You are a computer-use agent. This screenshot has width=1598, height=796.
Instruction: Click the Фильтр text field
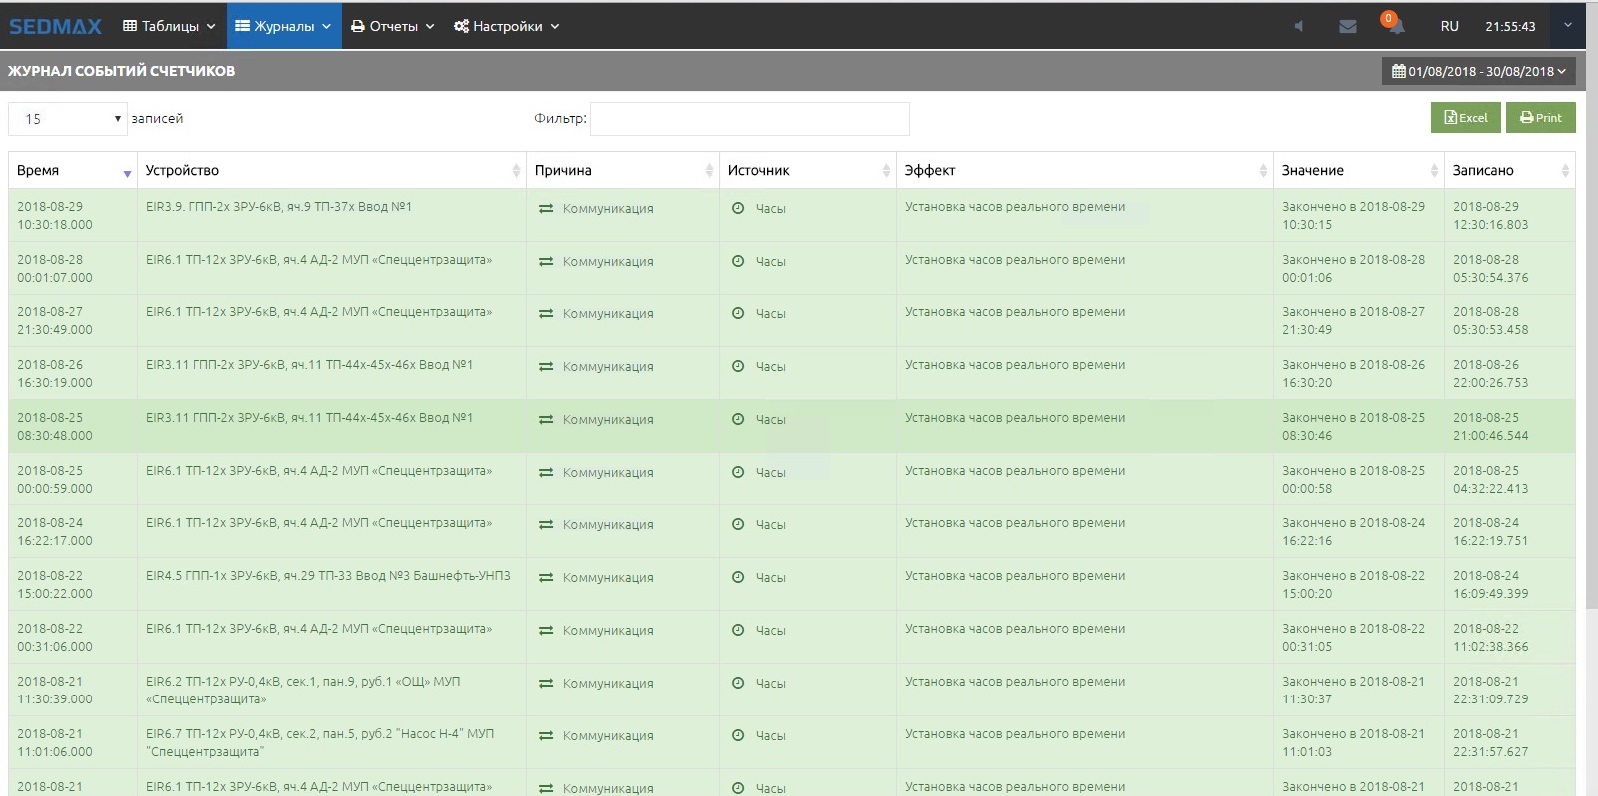click(749, 119)
